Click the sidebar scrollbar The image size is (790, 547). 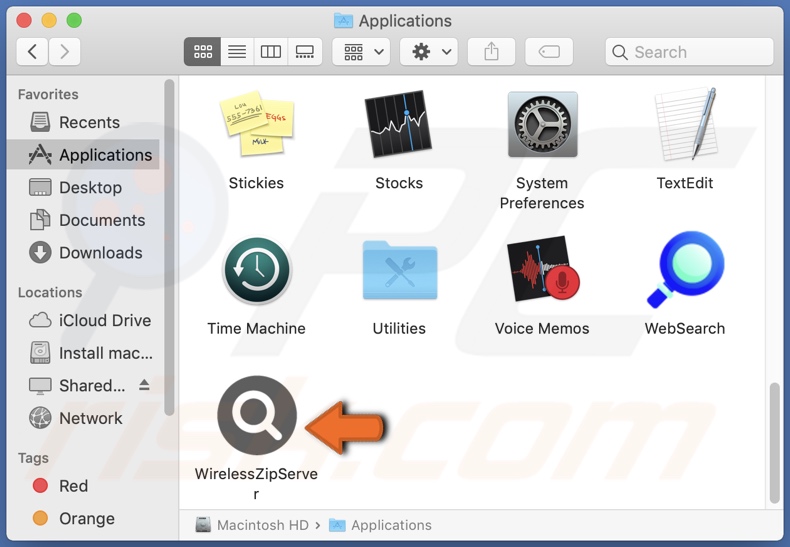pos(169,247)
